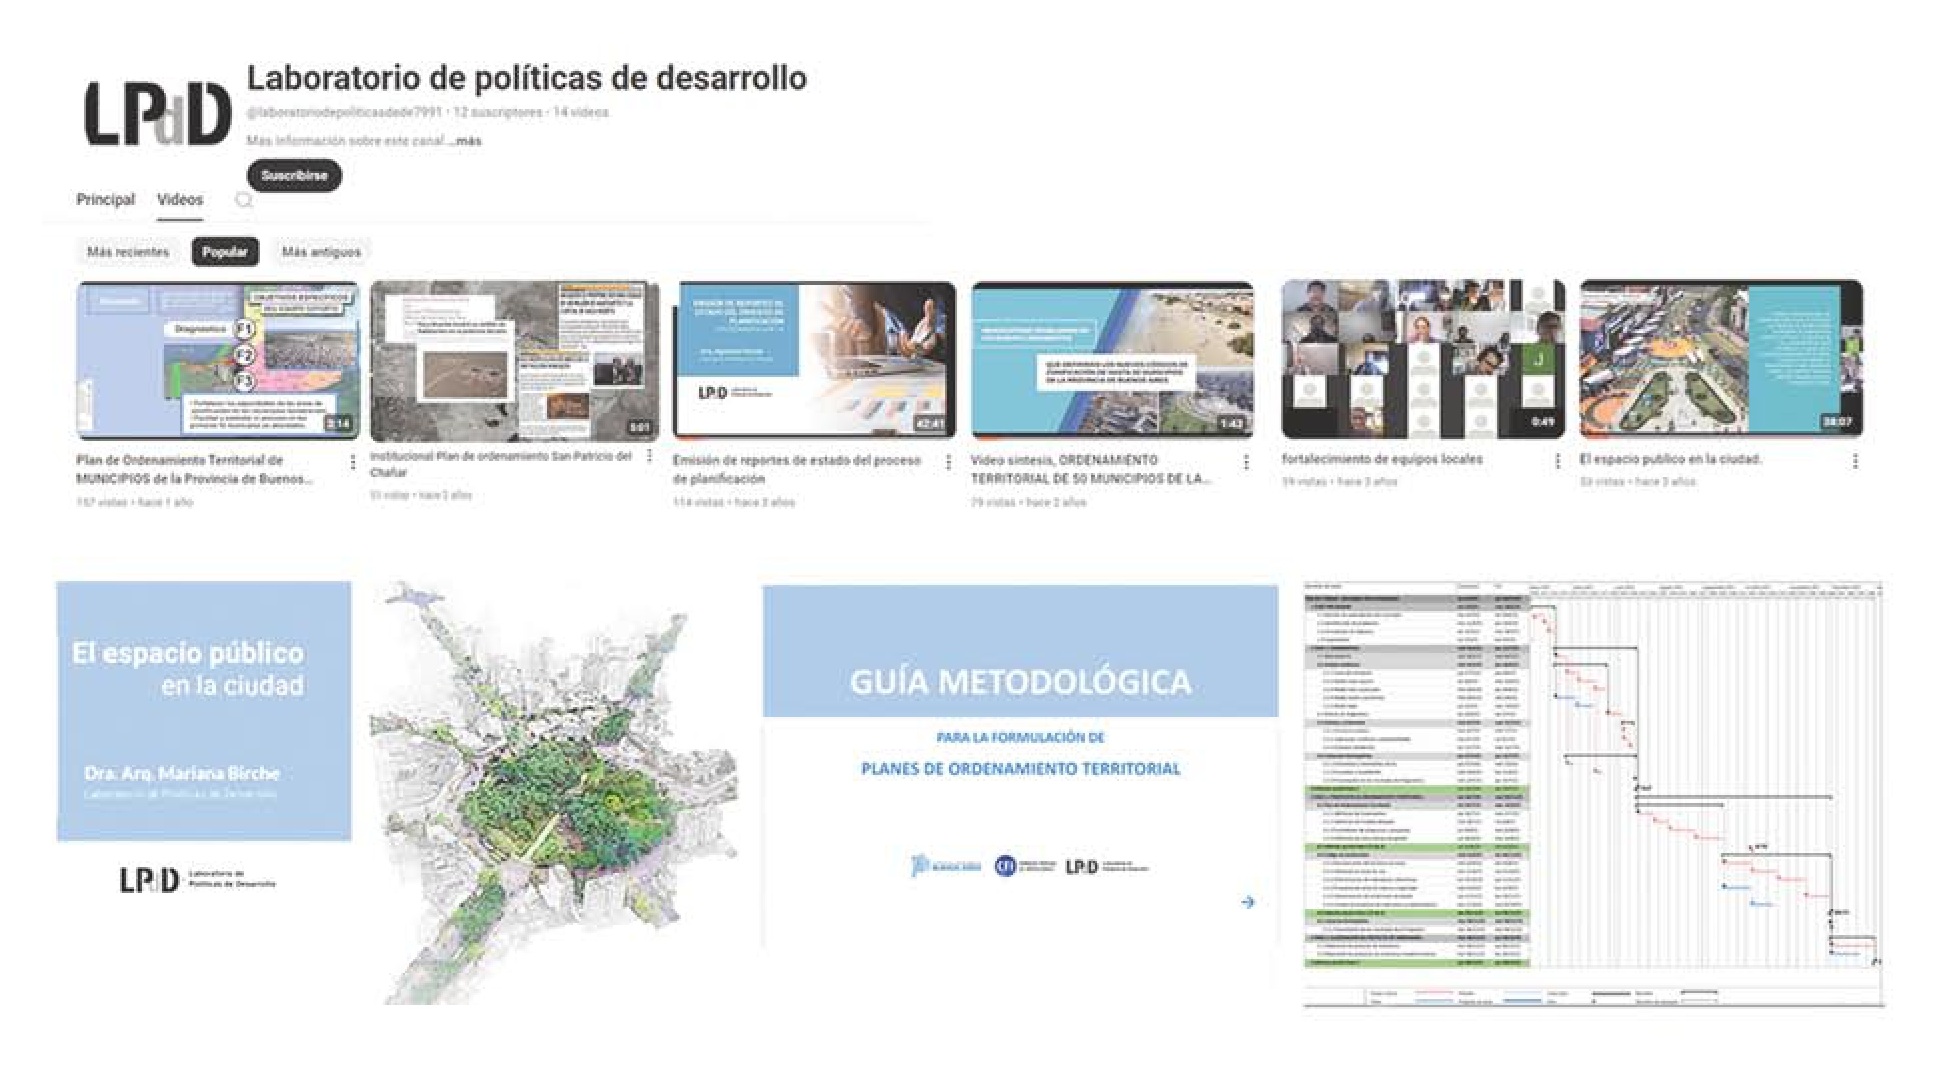
Task: Open options menu for San Patricio del Chañar video
Action: pos(649,456)
